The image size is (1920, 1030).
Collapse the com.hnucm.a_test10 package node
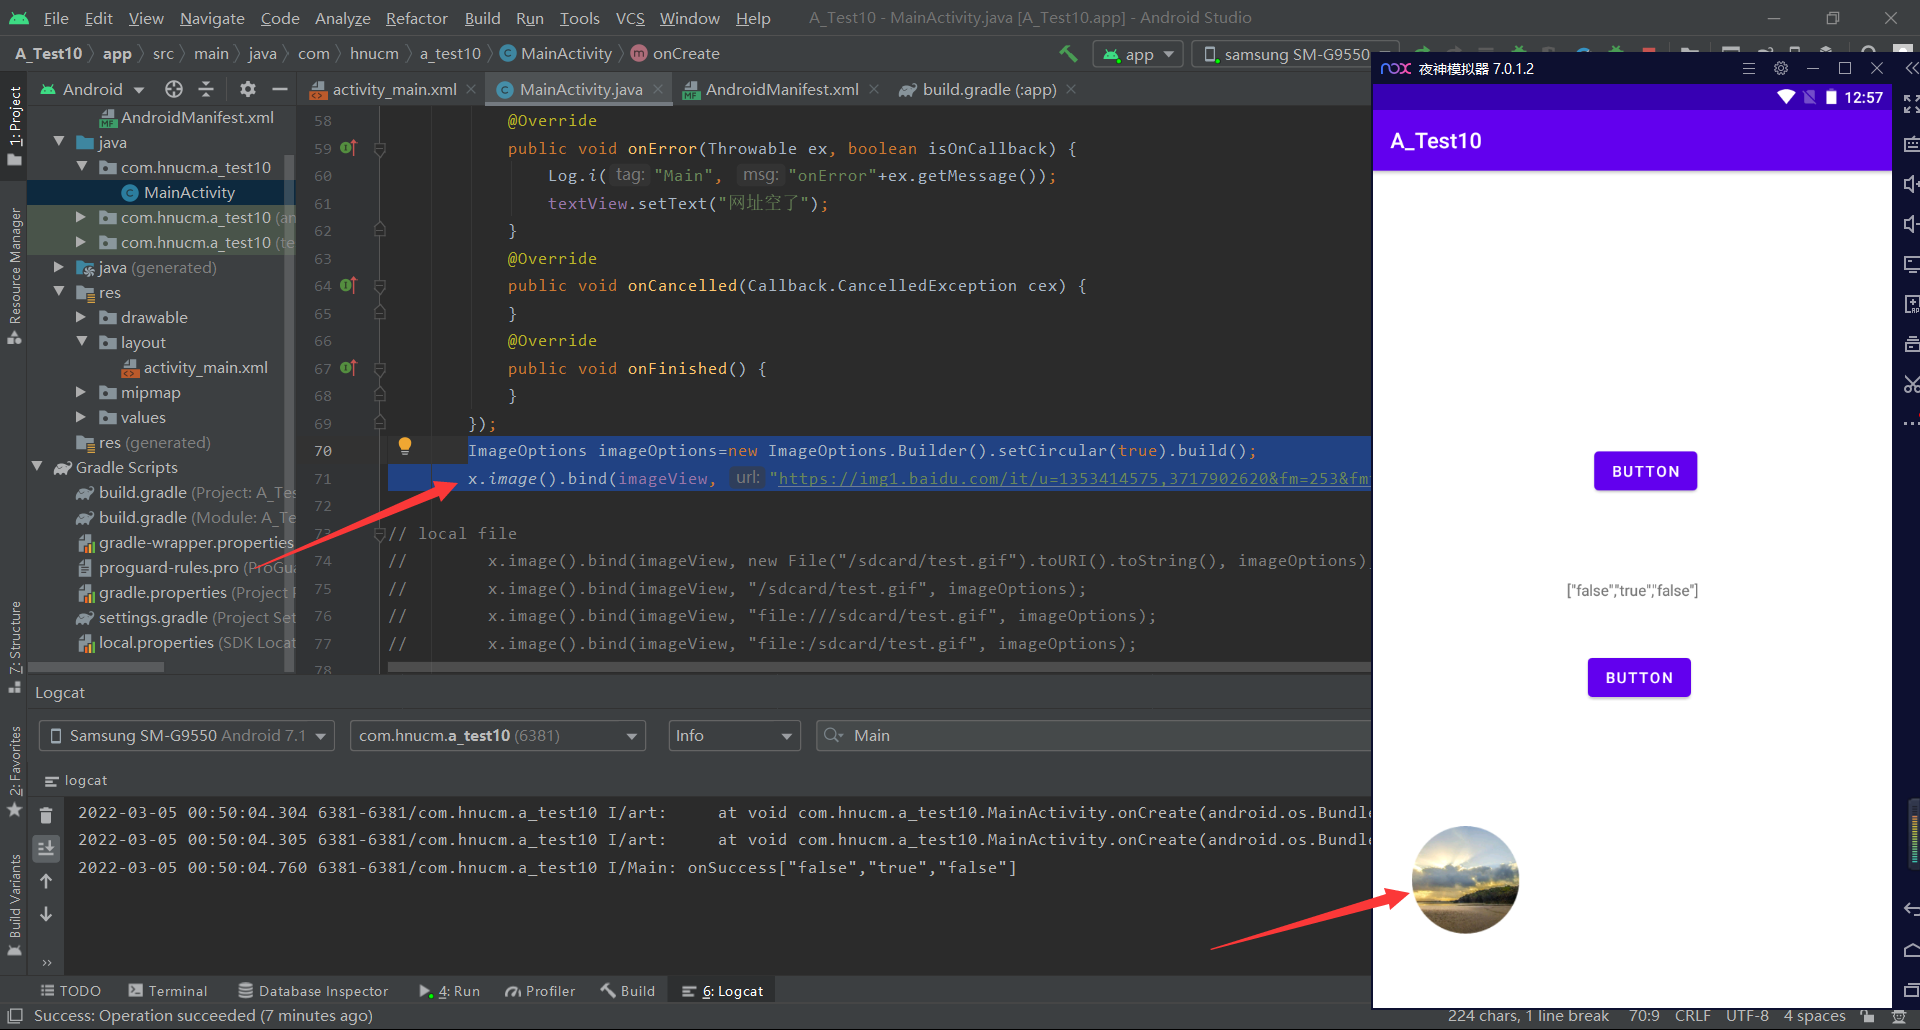click(82, 167)
